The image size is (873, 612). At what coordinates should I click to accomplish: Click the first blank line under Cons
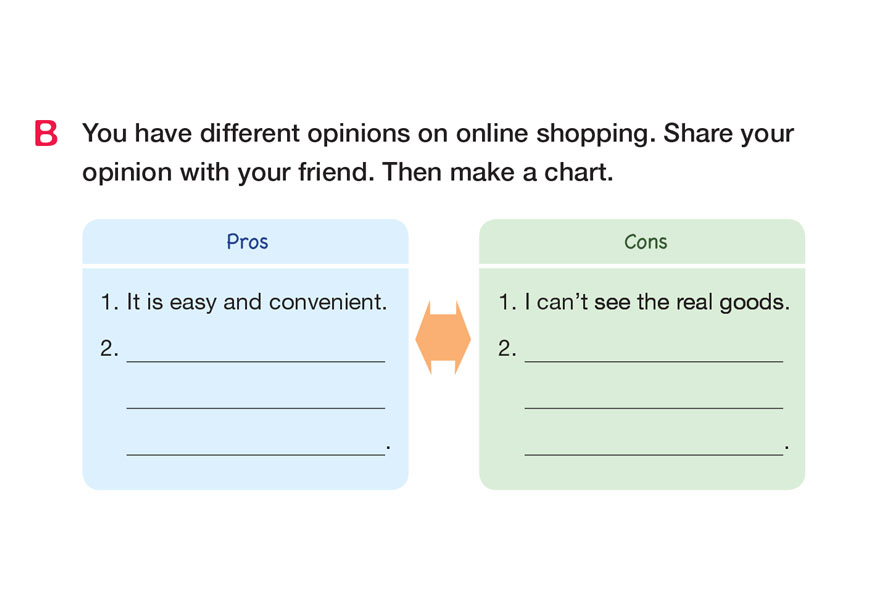[653, 357]
